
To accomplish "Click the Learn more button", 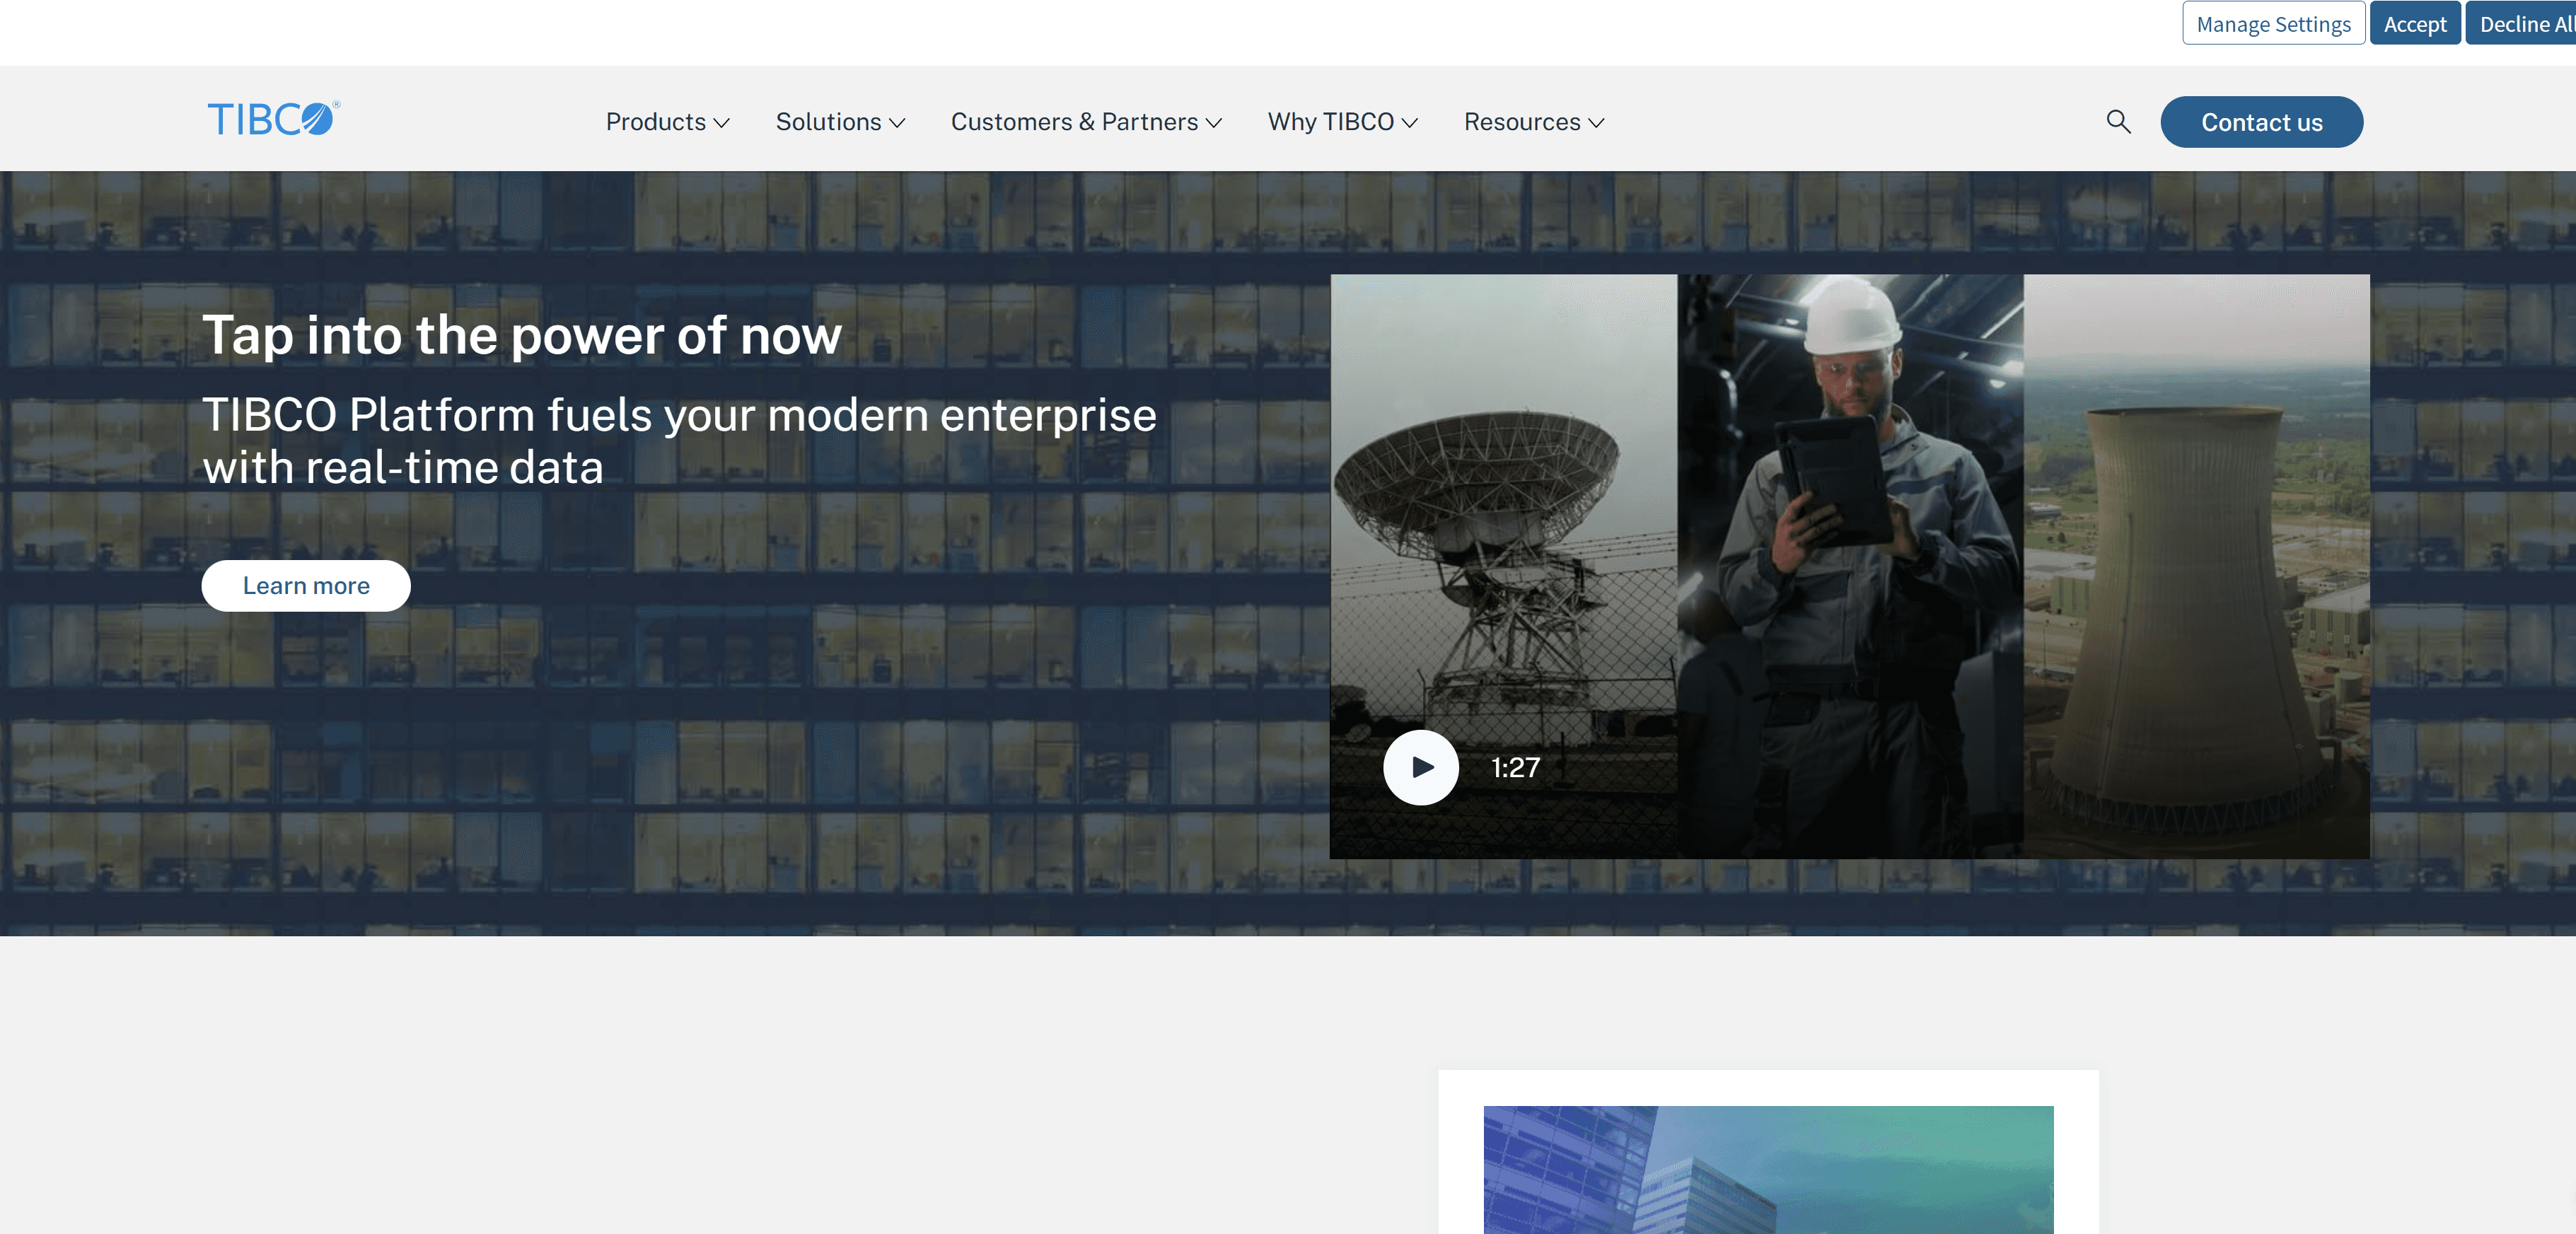I will [306, 585].
